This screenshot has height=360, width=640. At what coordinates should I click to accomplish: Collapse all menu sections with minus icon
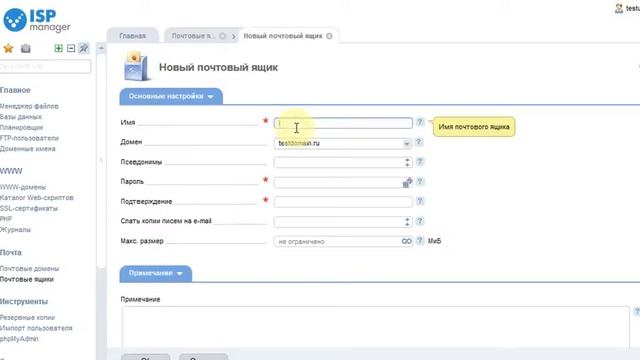pyautogui.click(x=71, y=48)
